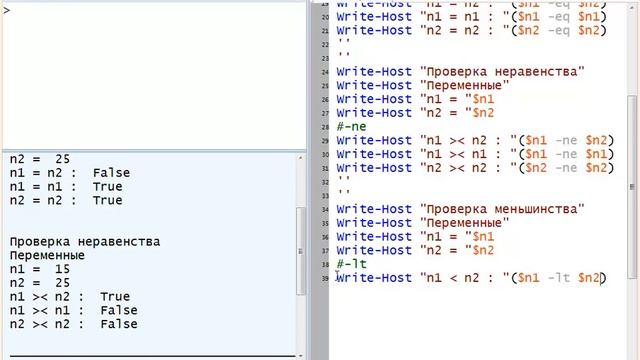Click the "-ne" operator on script line 29
Image resolution: width=640 pixels, height=360 pixels.
click(x=566, y=140)
